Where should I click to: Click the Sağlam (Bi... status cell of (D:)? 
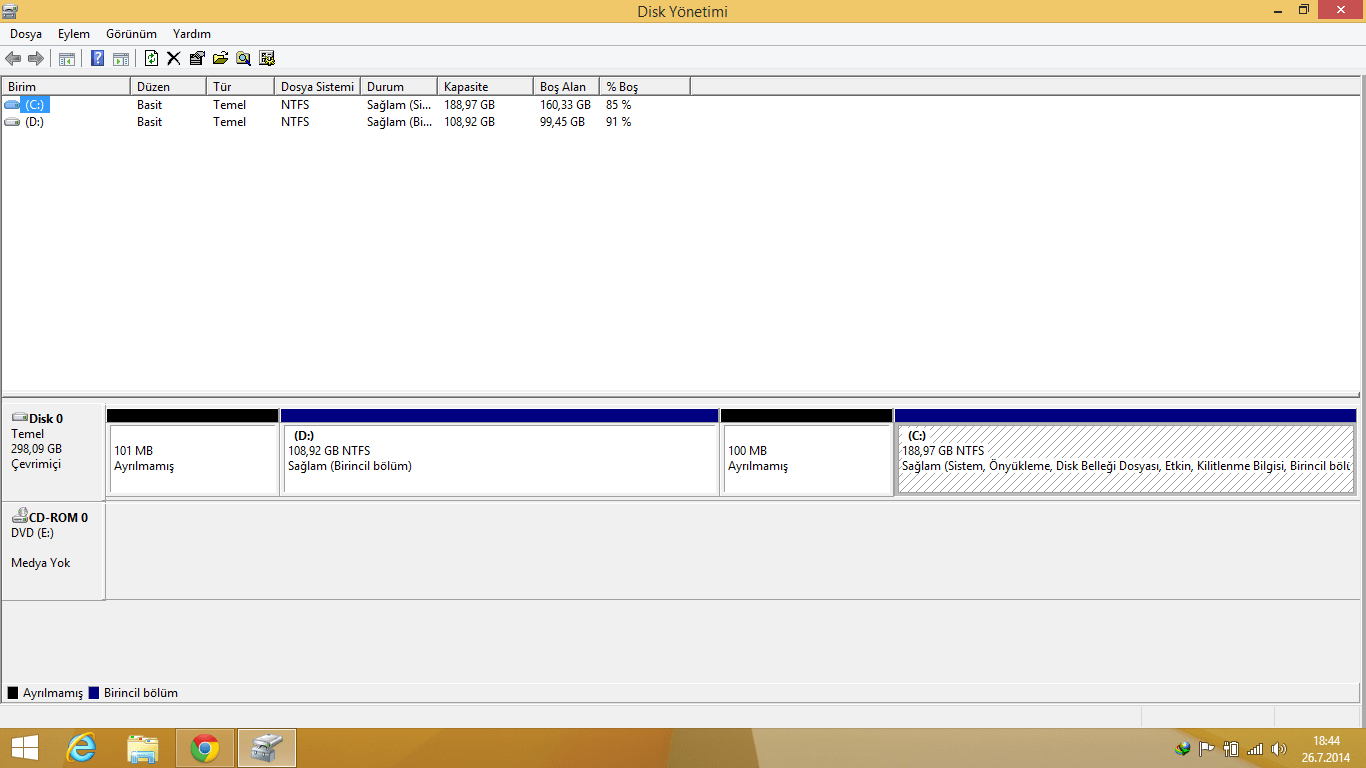pos(400,122)
